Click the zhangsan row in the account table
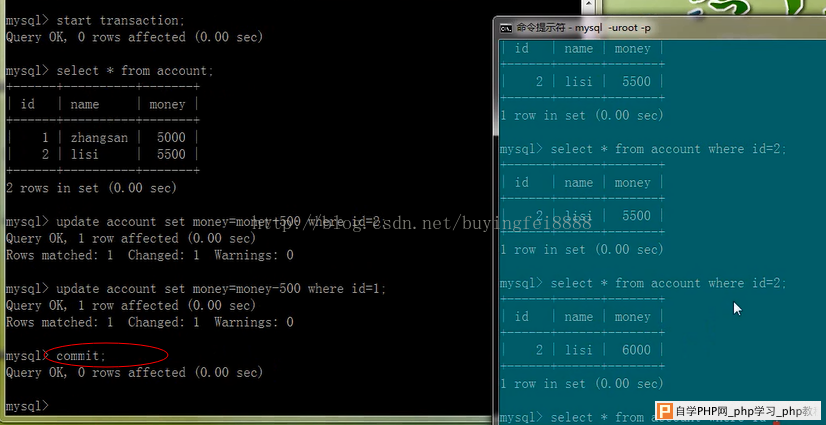The image size is (826, 425). pyautogui.click(x=103, y=137)
